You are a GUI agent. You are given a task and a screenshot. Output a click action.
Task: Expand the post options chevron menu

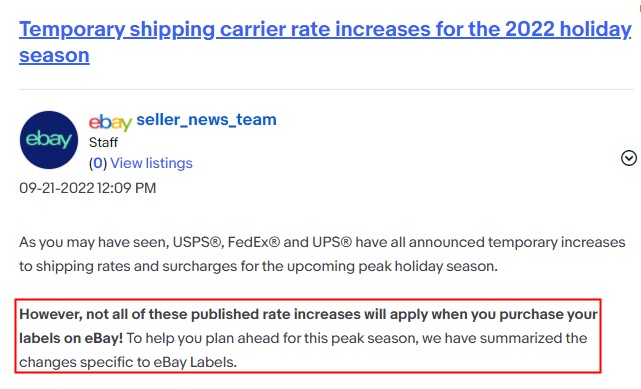(629, 158)
